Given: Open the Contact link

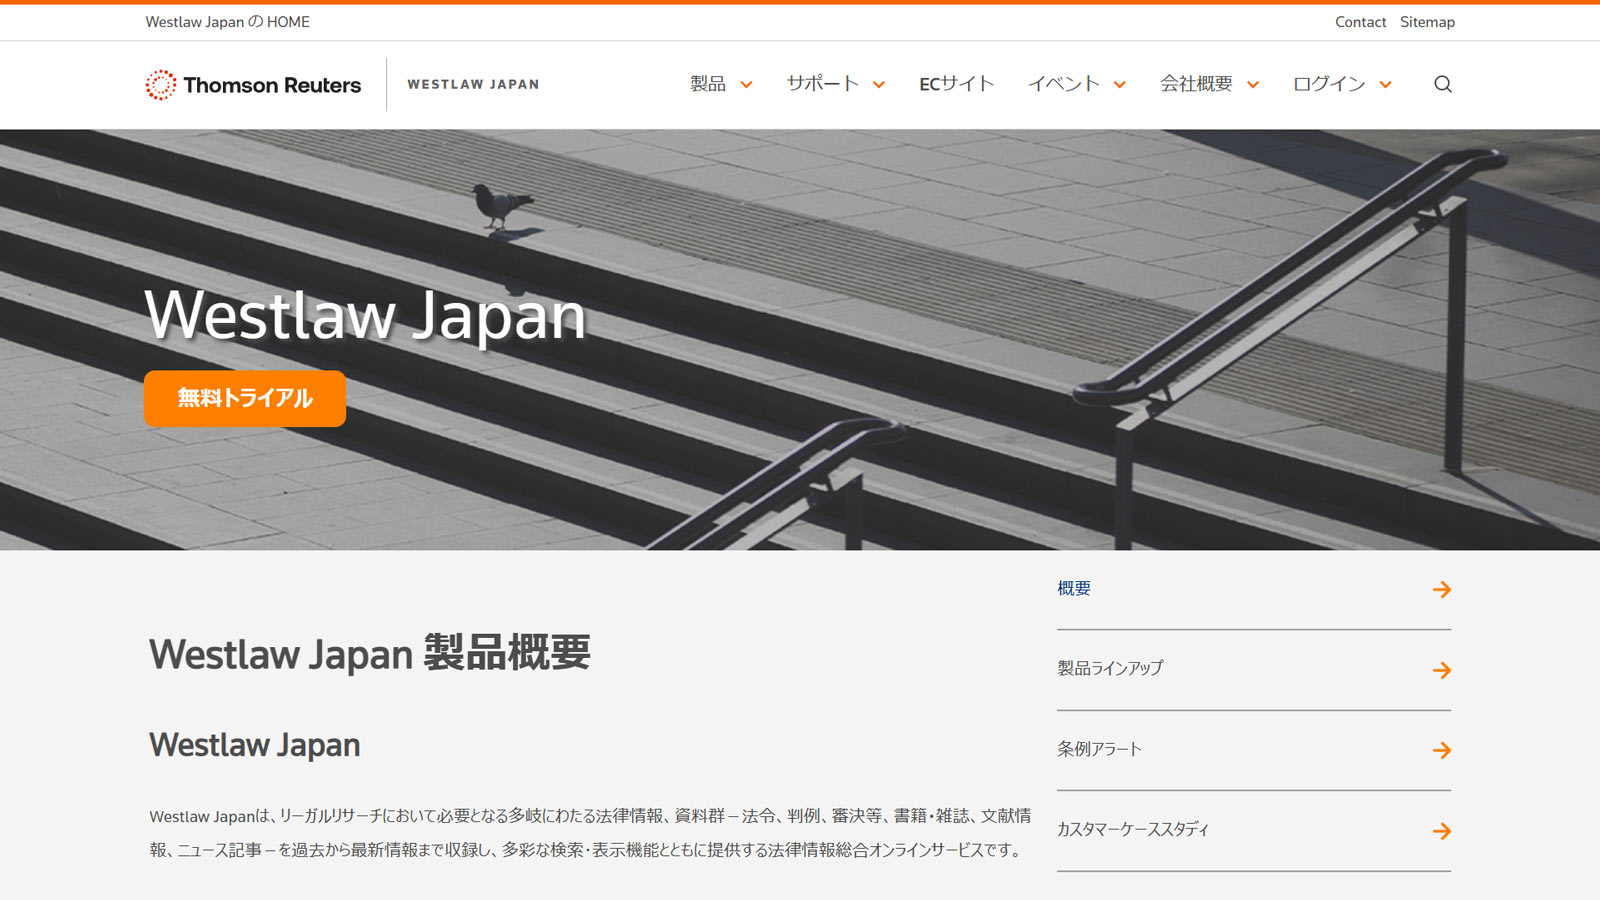Looking at the screenshot, I should 1360,22.
